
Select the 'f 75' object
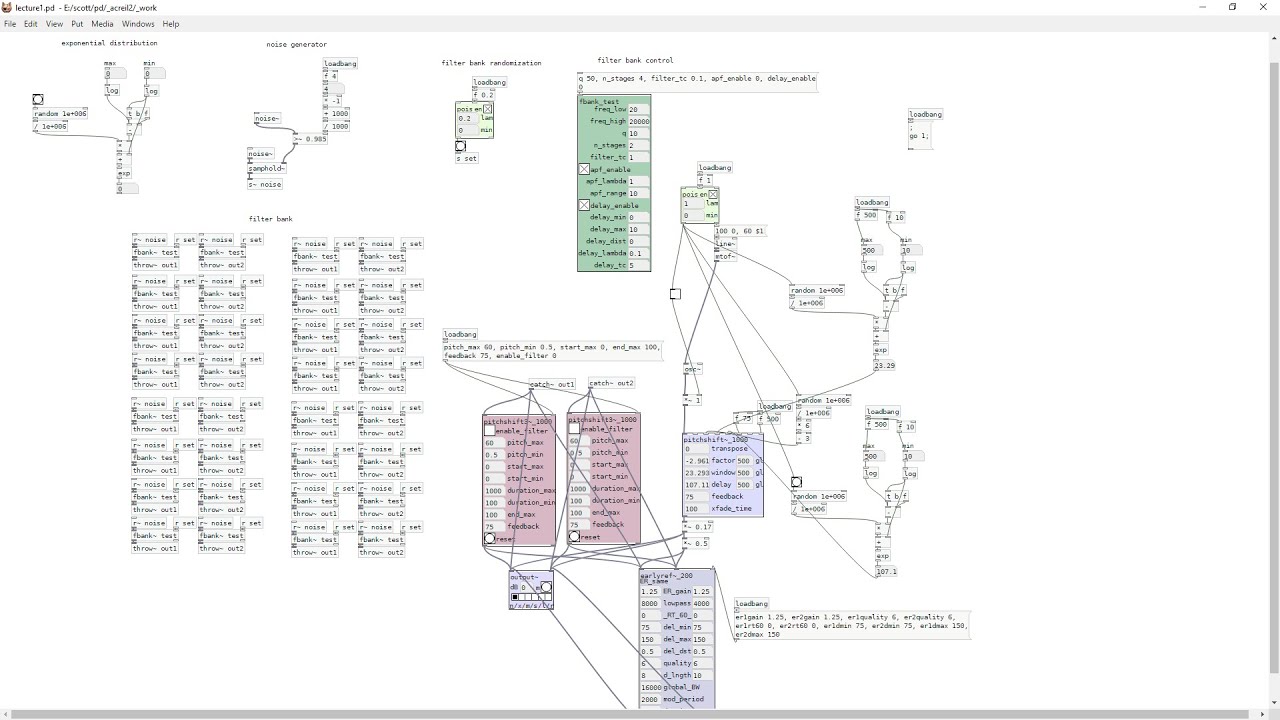point(743,419)
